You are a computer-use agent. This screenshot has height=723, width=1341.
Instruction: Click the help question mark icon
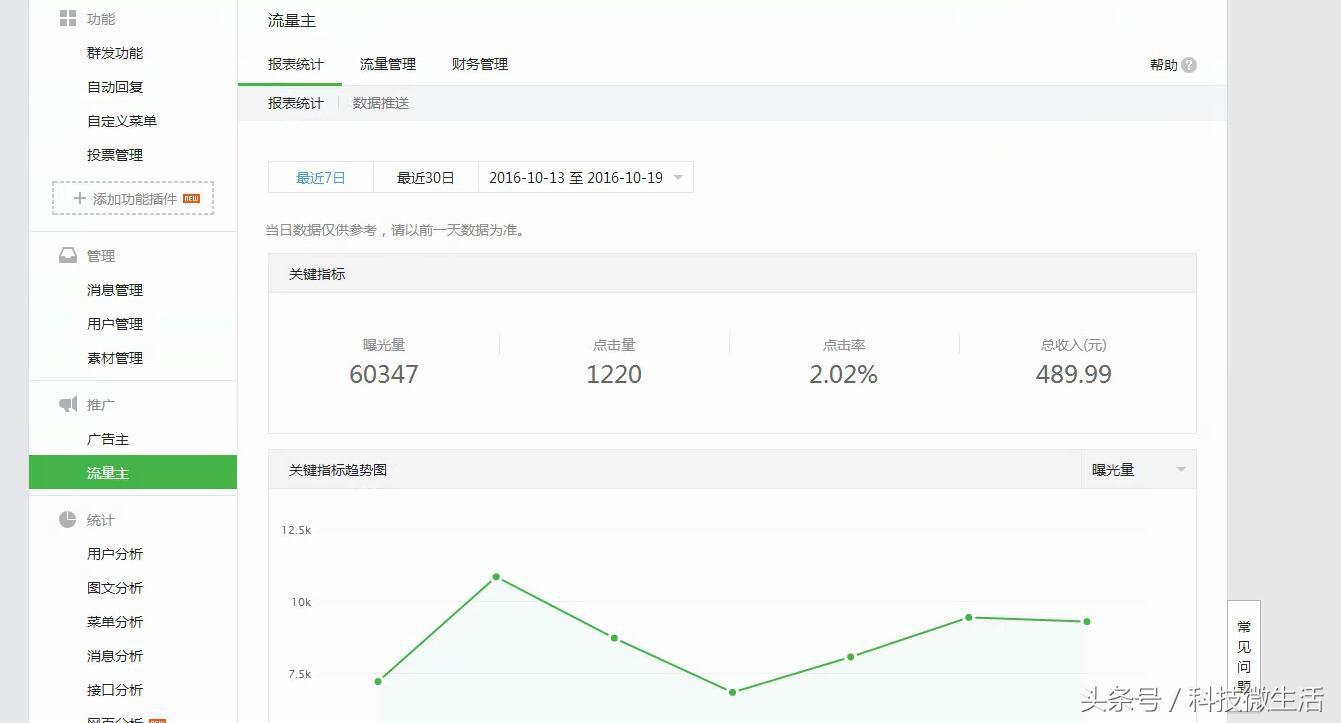click(1189, 65)
